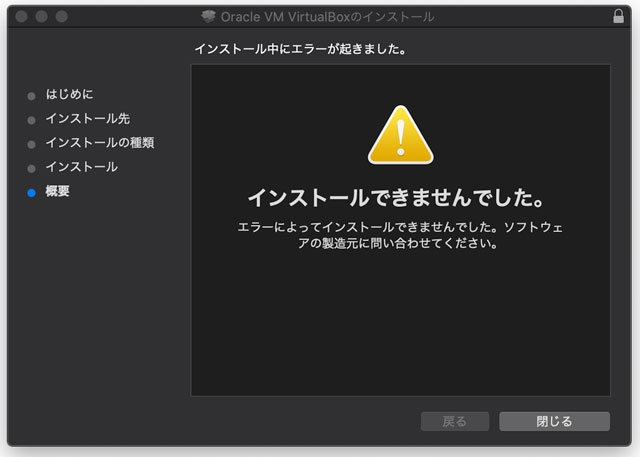Click the lock icon in title bar
This screenshot has width=640, height=457.
tap(618, 16)
